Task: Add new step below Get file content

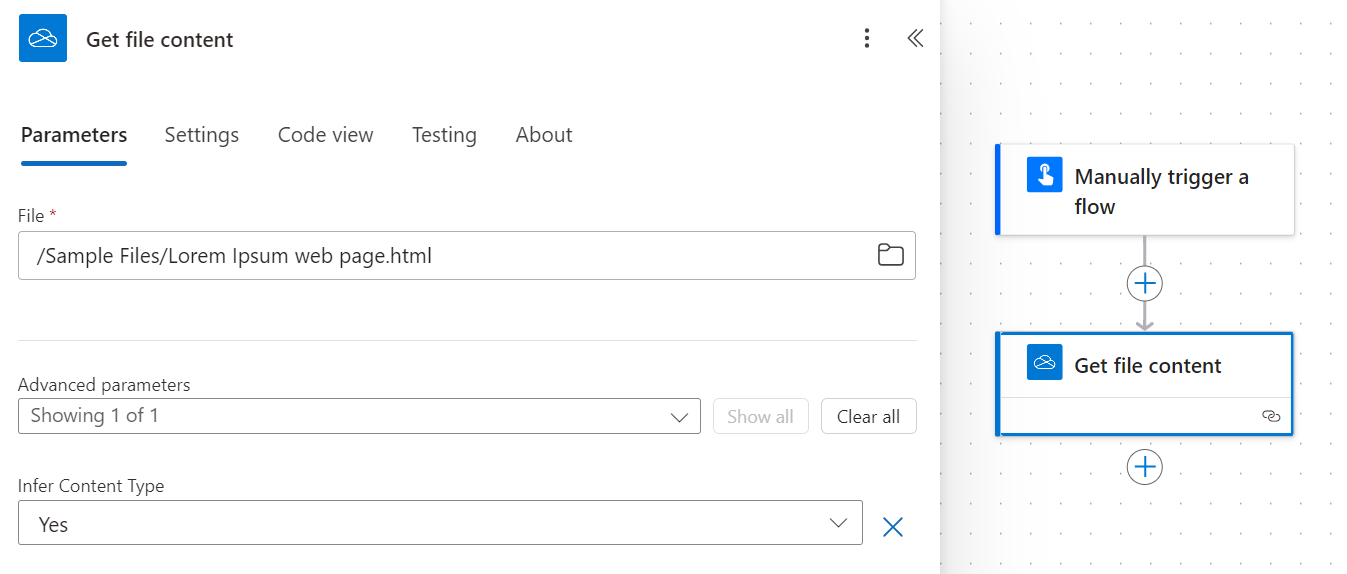Action: coord(1145,466)
